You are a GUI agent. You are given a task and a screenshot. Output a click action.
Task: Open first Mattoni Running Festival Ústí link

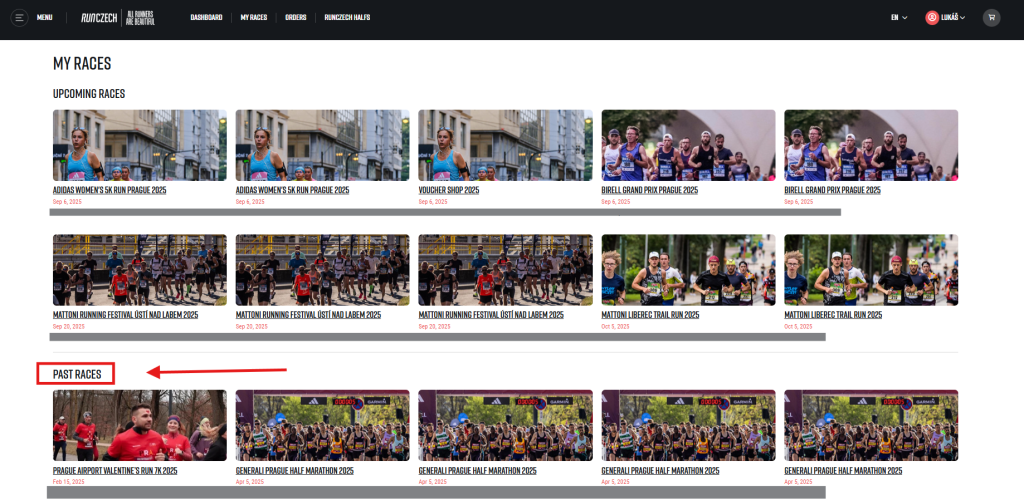(125, 315)
